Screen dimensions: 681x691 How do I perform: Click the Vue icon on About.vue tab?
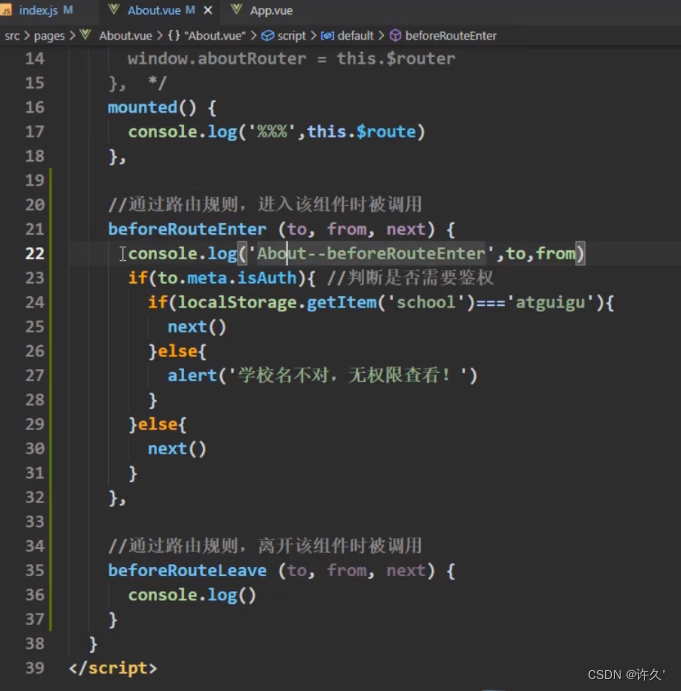114,10
